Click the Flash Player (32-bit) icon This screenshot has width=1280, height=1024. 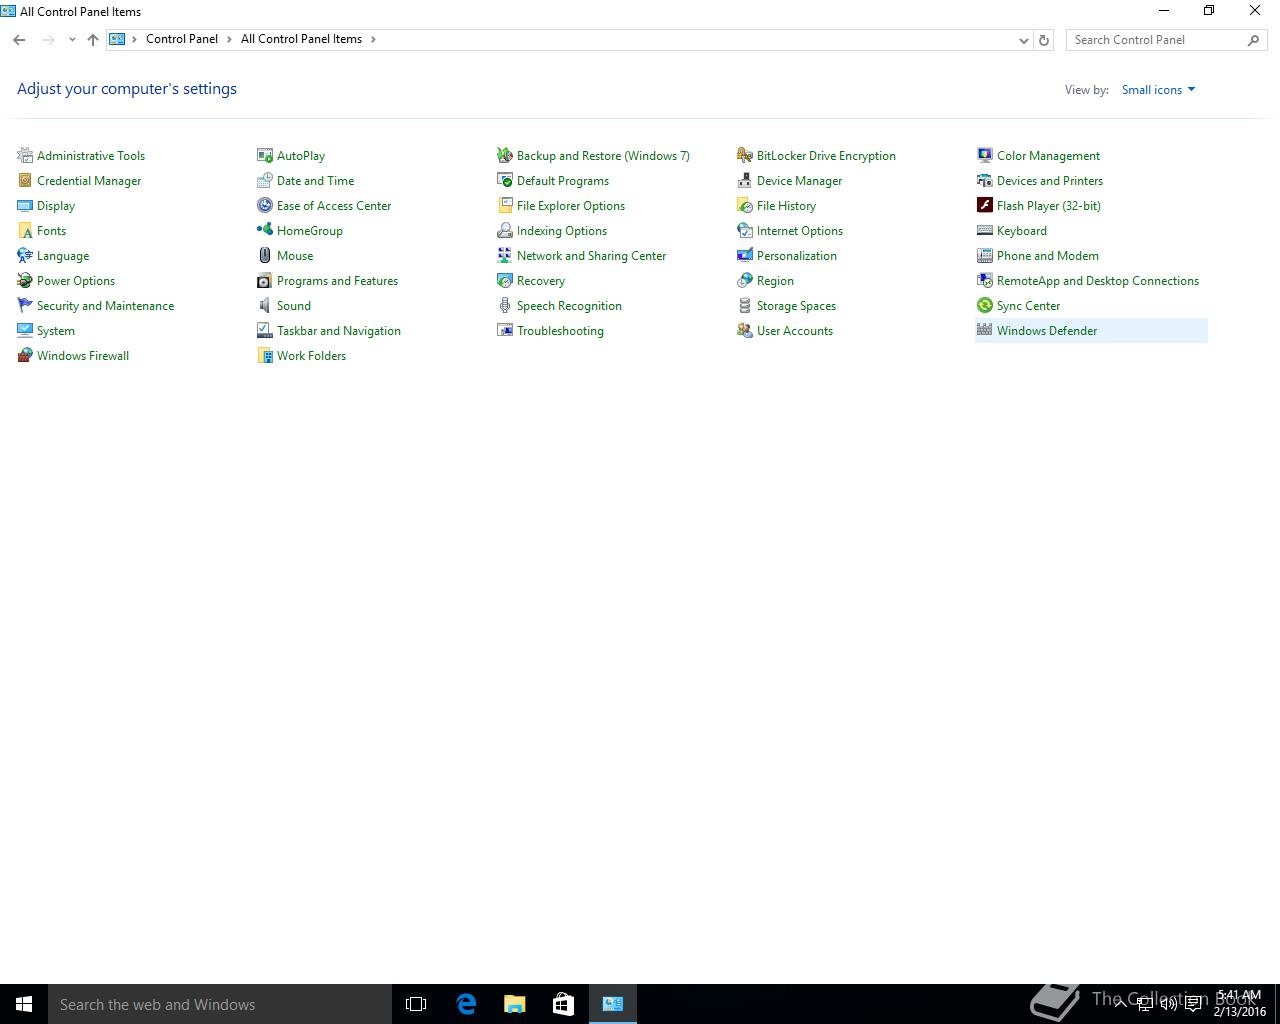(985, 206)
